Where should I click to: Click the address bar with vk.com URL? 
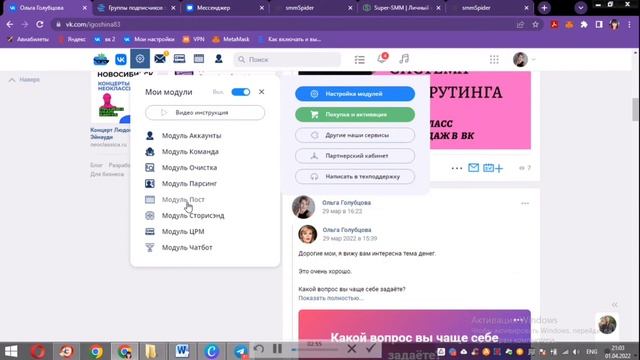point(286,24)
